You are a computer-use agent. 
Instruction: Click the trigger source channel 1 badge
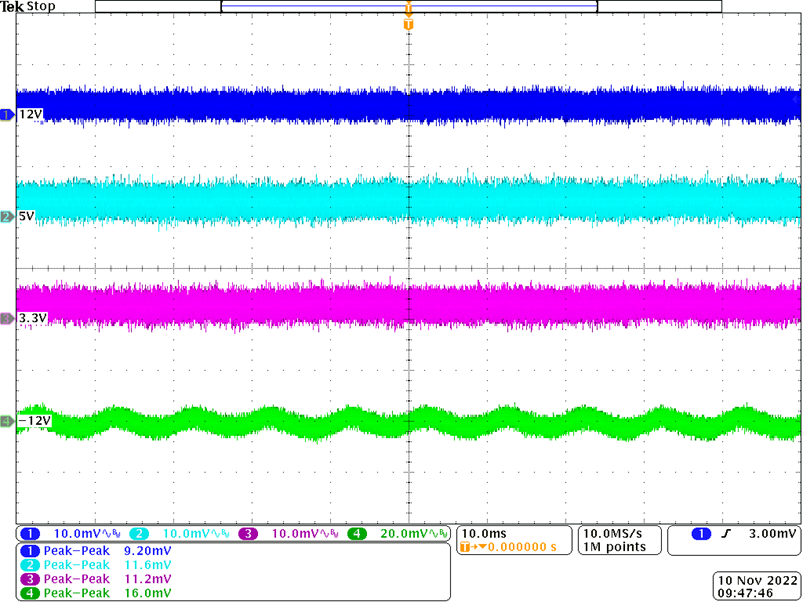(x=702, y=534)
